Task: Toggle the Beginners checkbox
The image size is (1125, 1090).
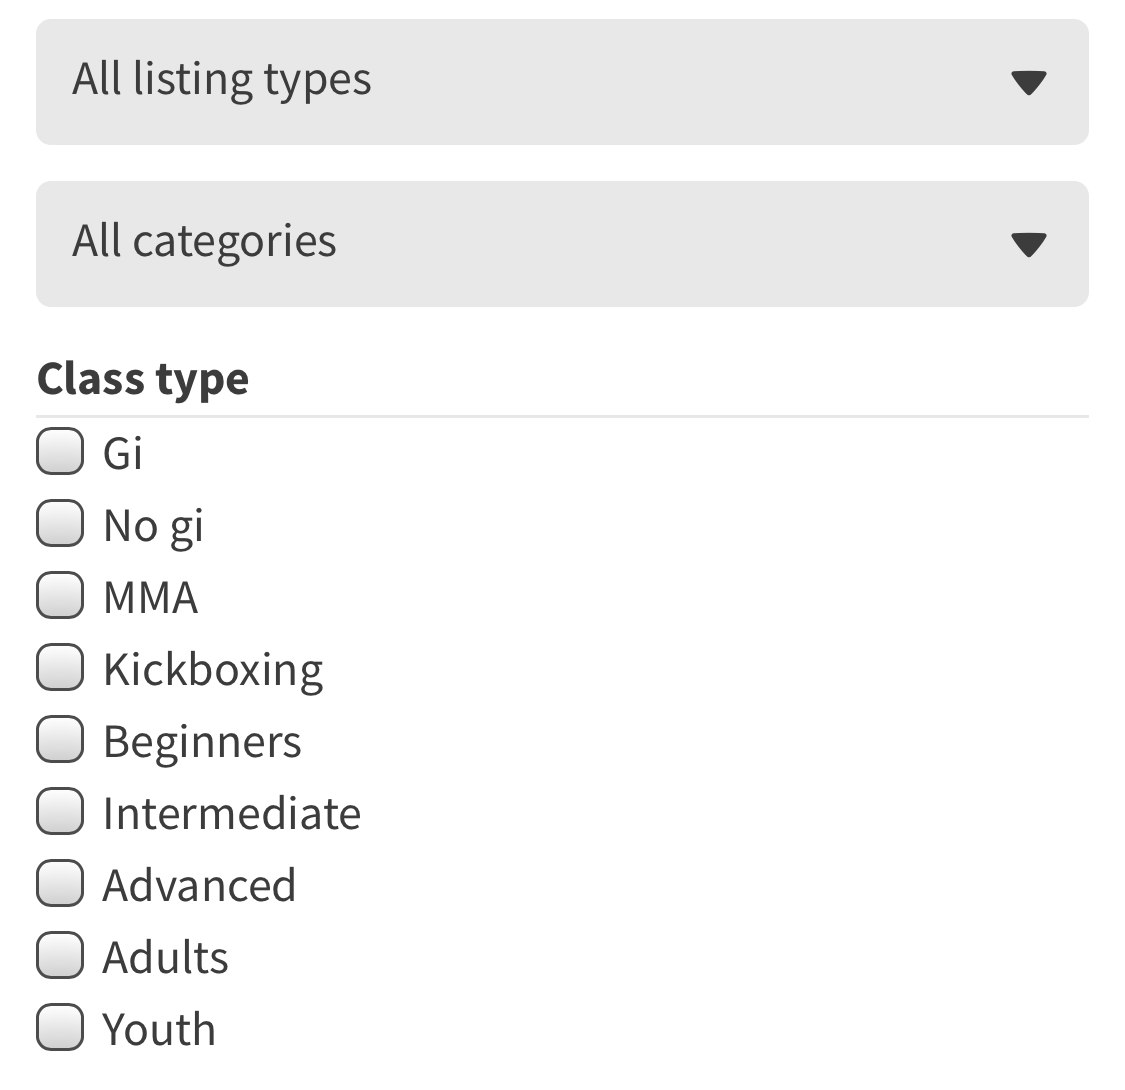Action: (x=59, y=741)
